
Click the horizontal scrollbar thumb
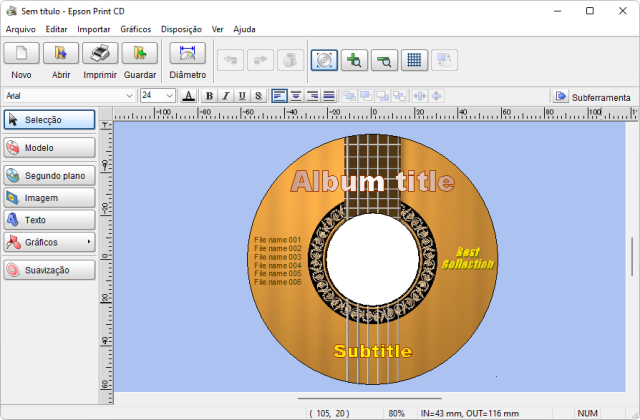point(369,398)
